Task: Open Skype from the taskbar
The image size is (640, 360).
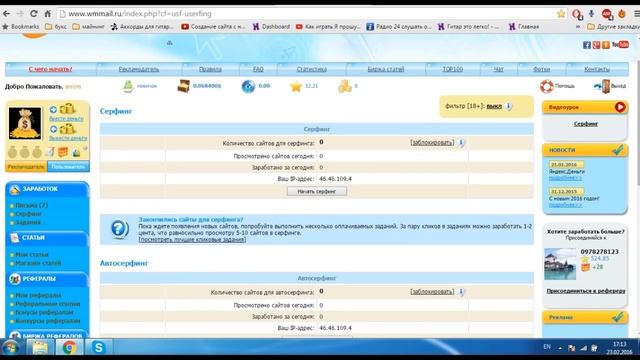Action: [x=98, y=348]
